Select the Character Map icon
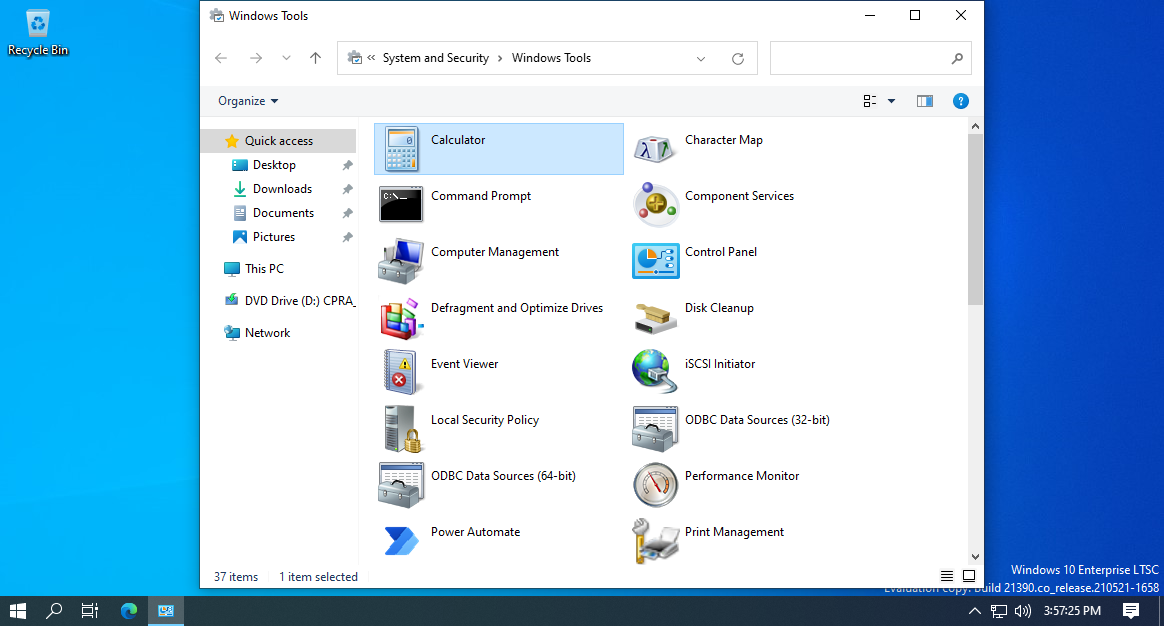The height and width of the screenshot is (626, 1164). click(x=655, y=149)
